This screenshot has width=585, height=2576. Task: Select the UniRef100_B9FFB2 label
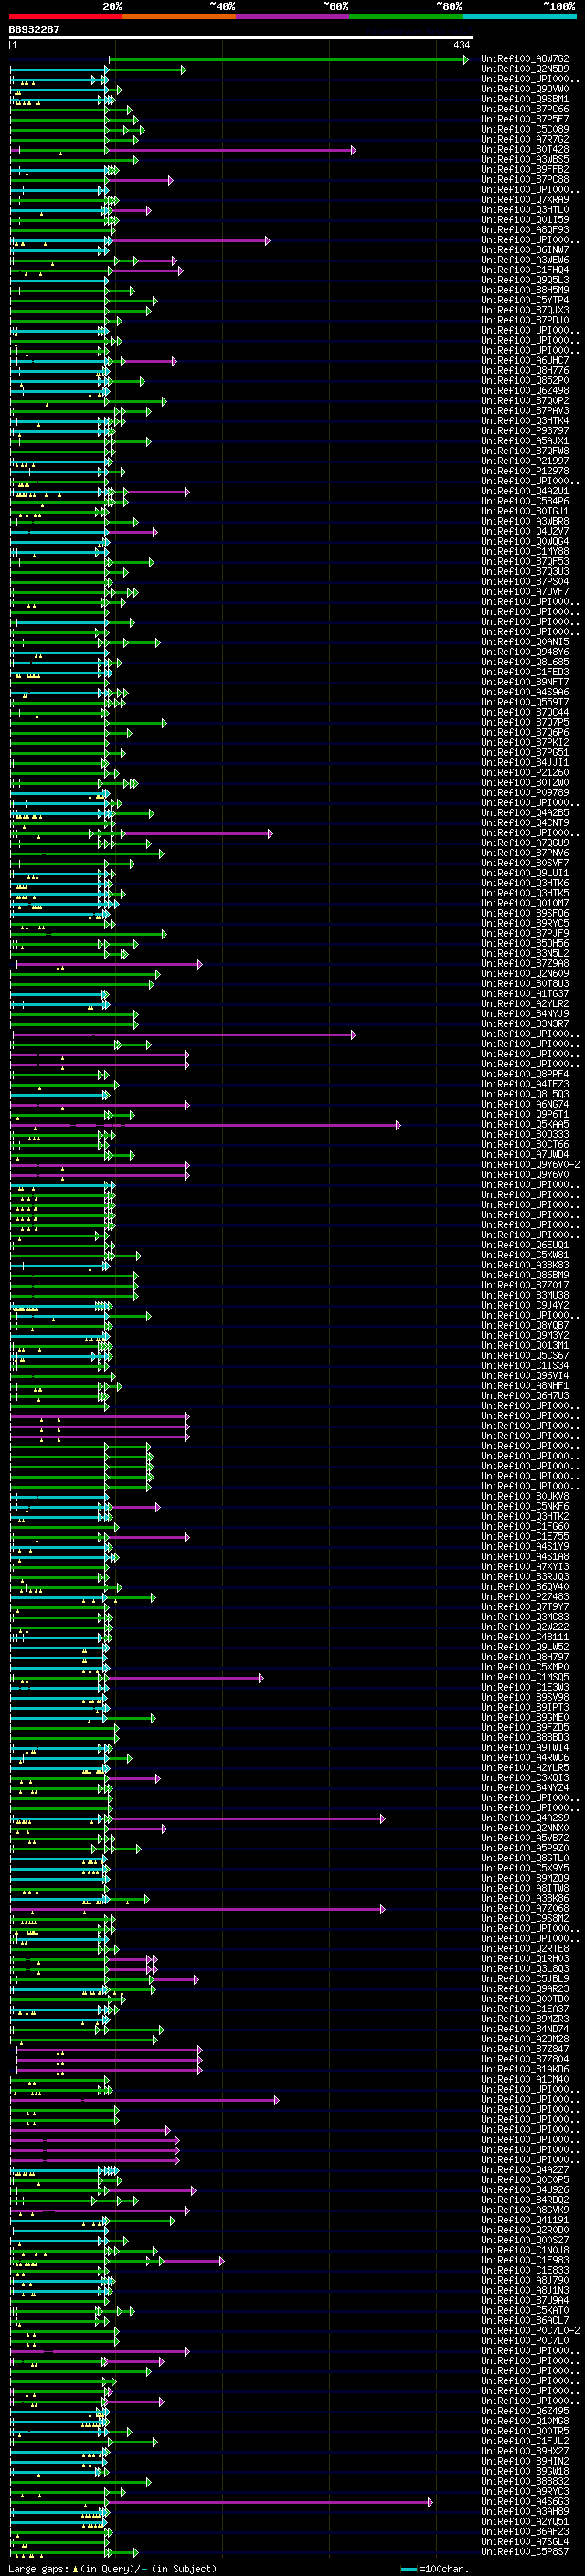525,169
